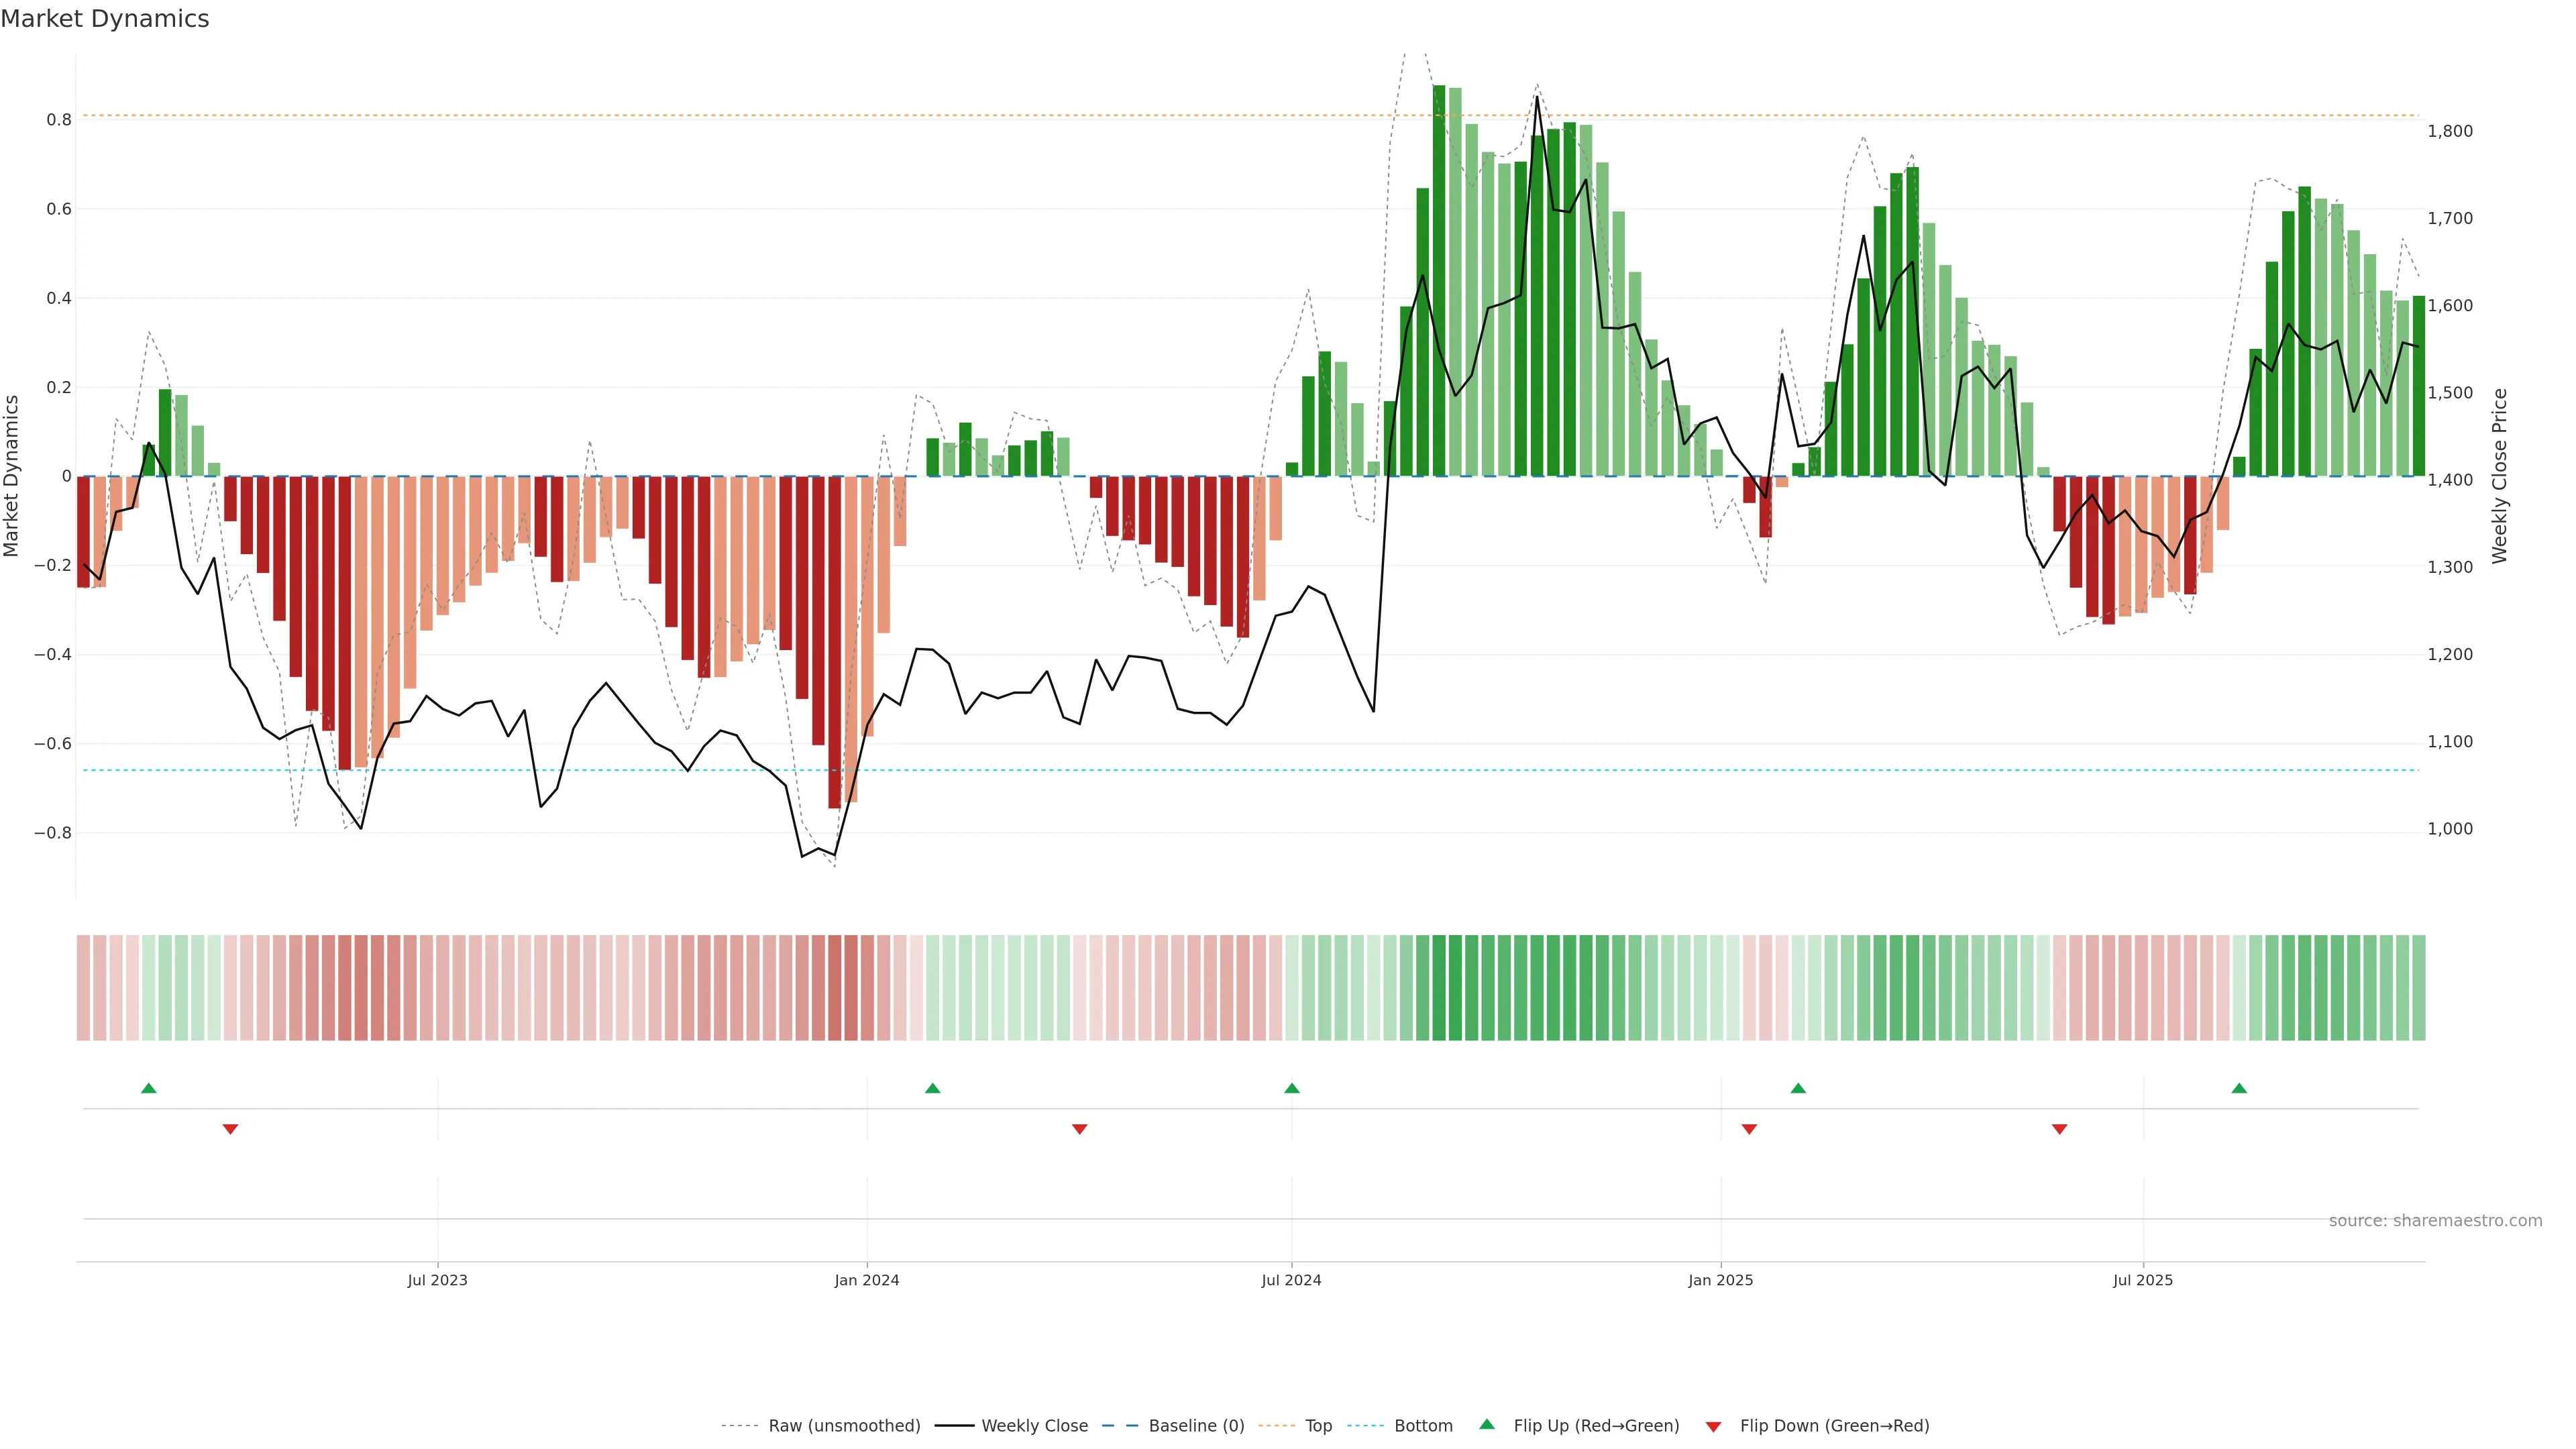
Task: Click the 1,800 tick on the price axis
Action: pyautogui.click(x=2450, y=131)
